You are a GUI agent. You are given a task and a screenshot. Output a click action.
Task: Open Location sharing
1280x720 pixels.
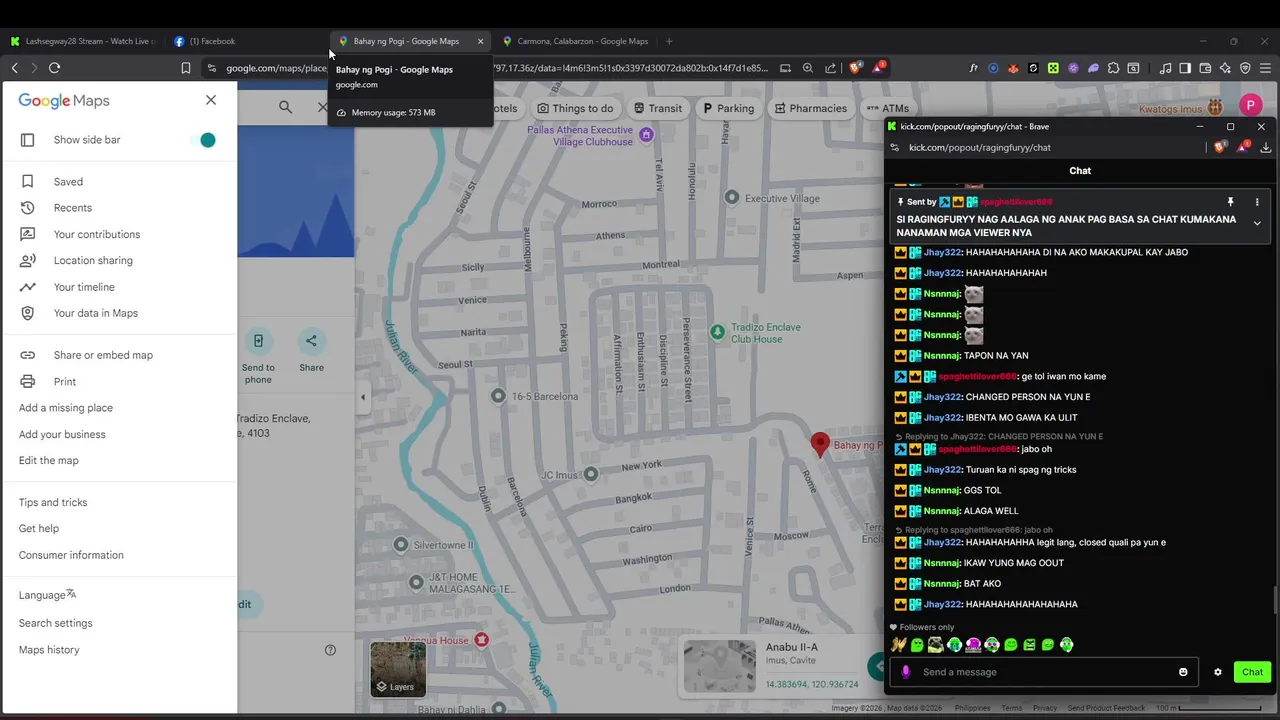point(92,261)
